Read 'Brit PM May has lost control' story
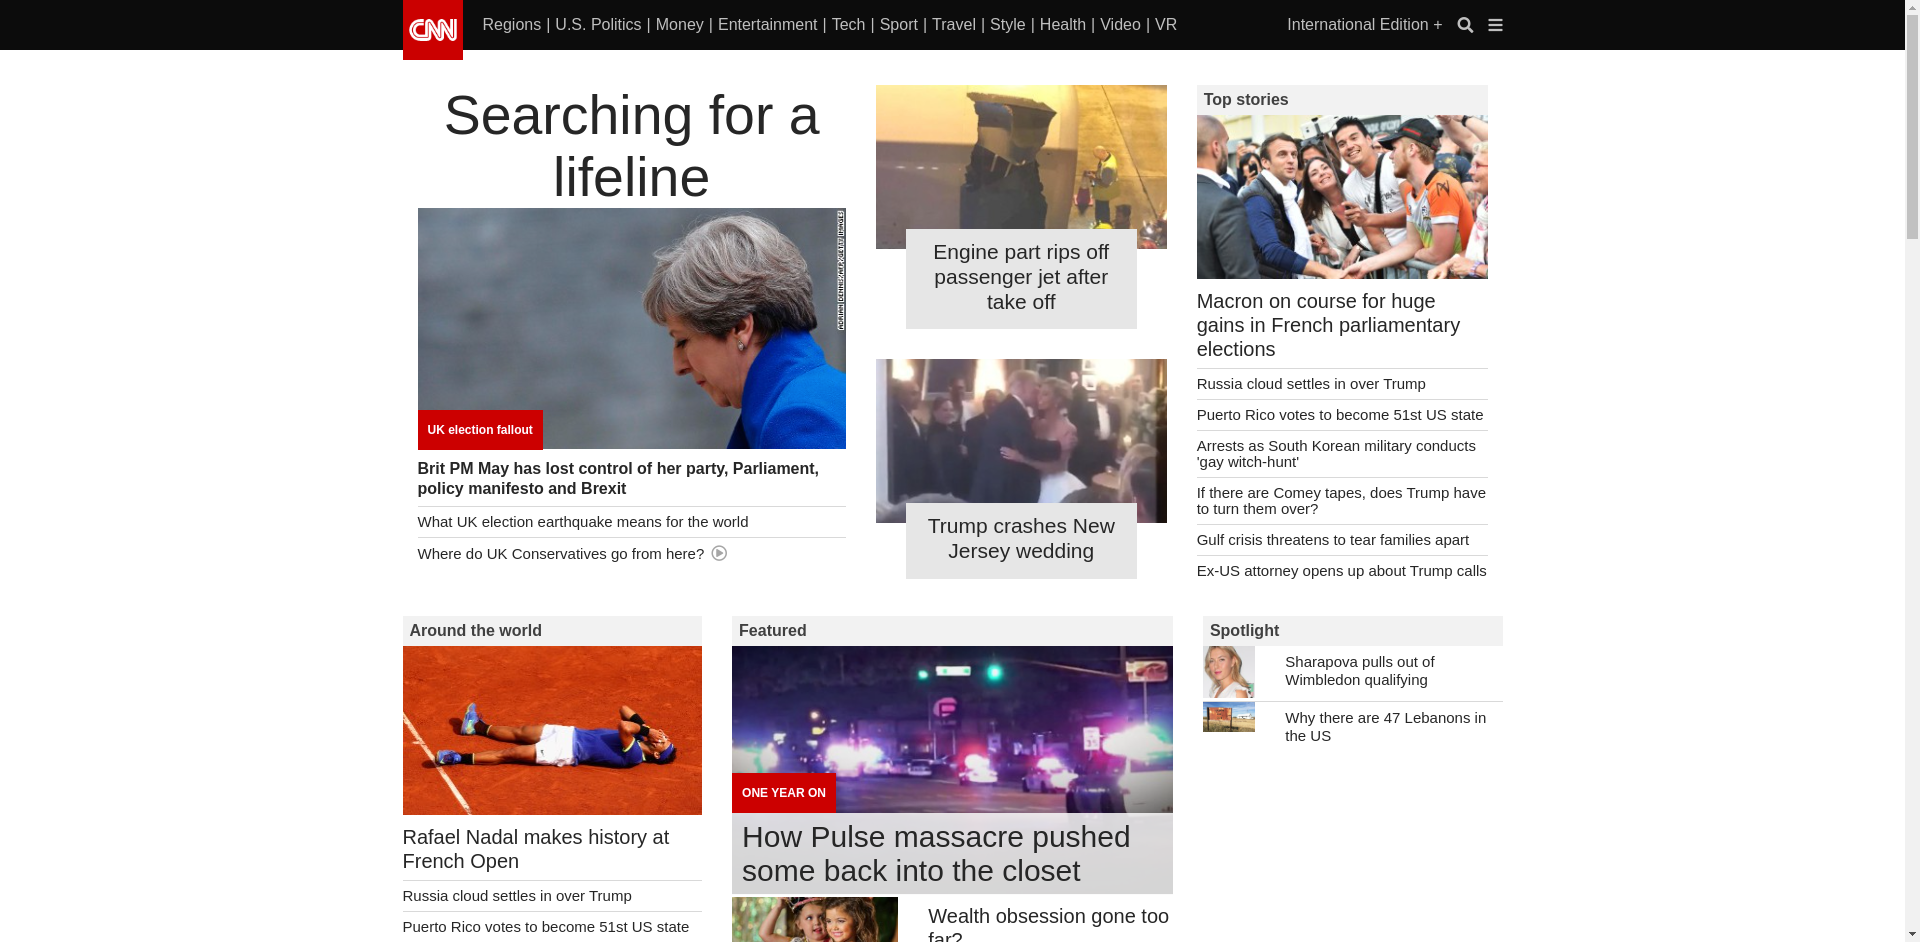This screenshot has width=1920, height=942. point(618,478)
